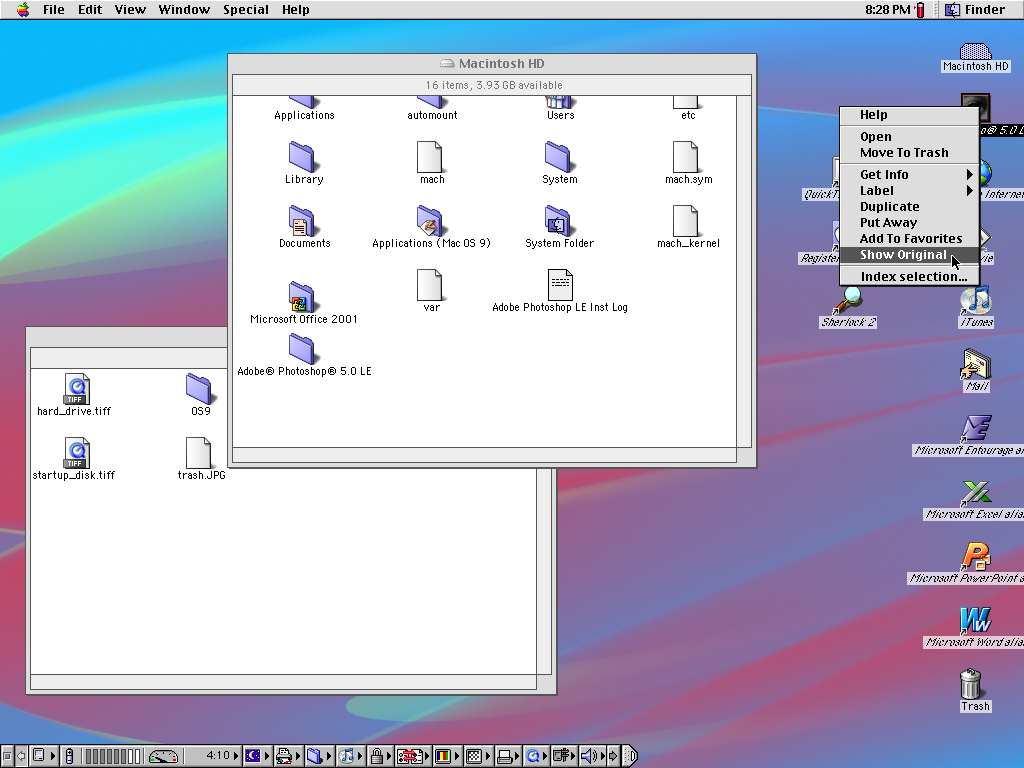Choose Move To Trash in context menu
This screenshot has width=1024, height=768.
(x=904, y=153)
